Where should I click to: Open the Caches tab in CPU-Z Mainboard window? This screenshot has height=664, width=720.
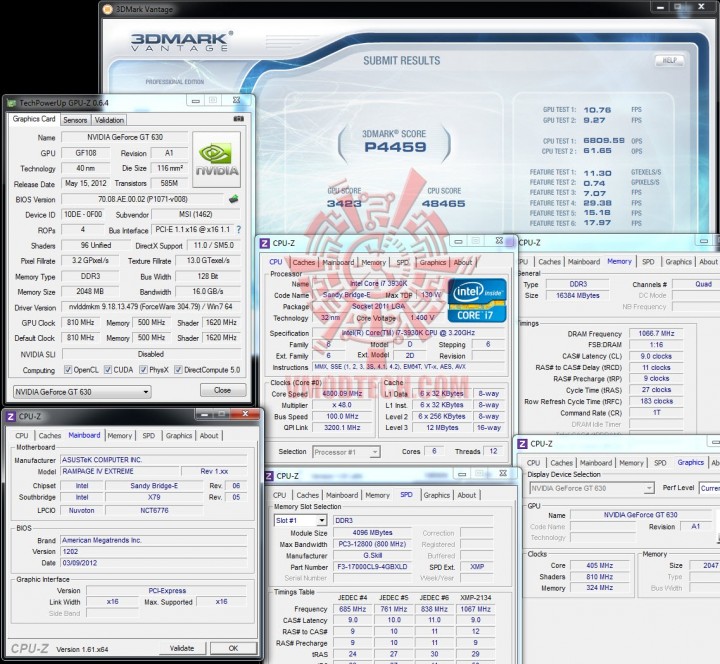click(50, 435)
